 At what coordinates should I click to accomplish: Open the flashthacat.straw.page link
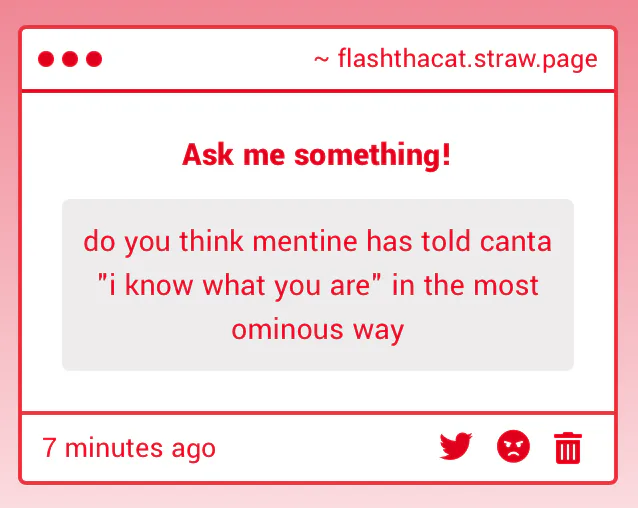pyautogui.click(x=468, y=59)
